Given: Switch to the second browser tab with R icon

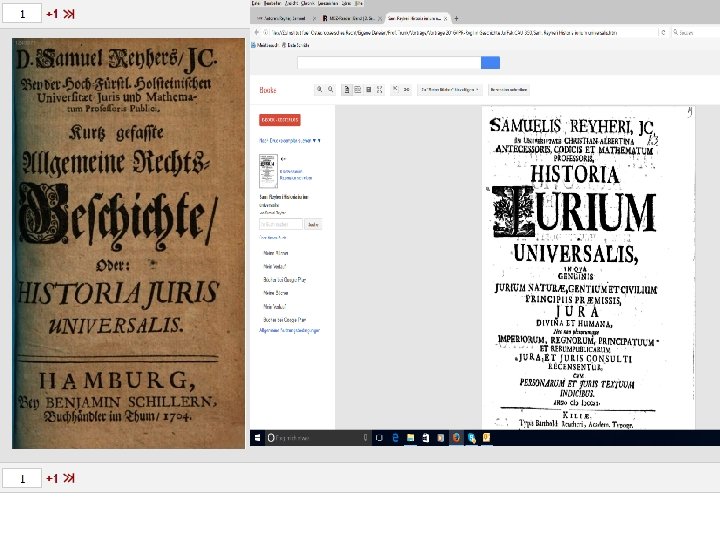Looking at the screenshot, I should 351,18.
